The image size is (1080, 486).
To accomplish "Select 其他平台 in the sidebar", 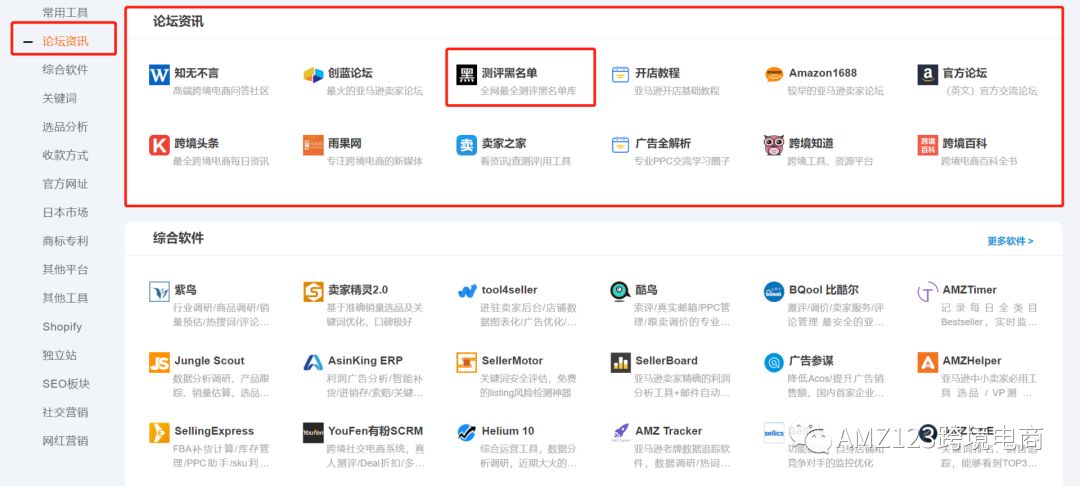I will pyautogui.click(x=65, y=270).
